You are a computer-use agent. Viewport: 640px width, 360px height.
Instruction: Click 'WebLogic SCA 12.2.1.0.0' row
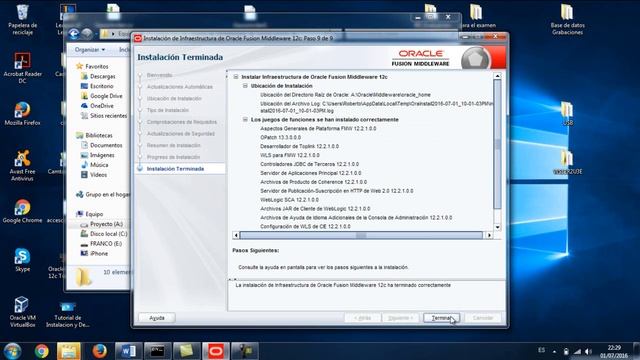289,200
